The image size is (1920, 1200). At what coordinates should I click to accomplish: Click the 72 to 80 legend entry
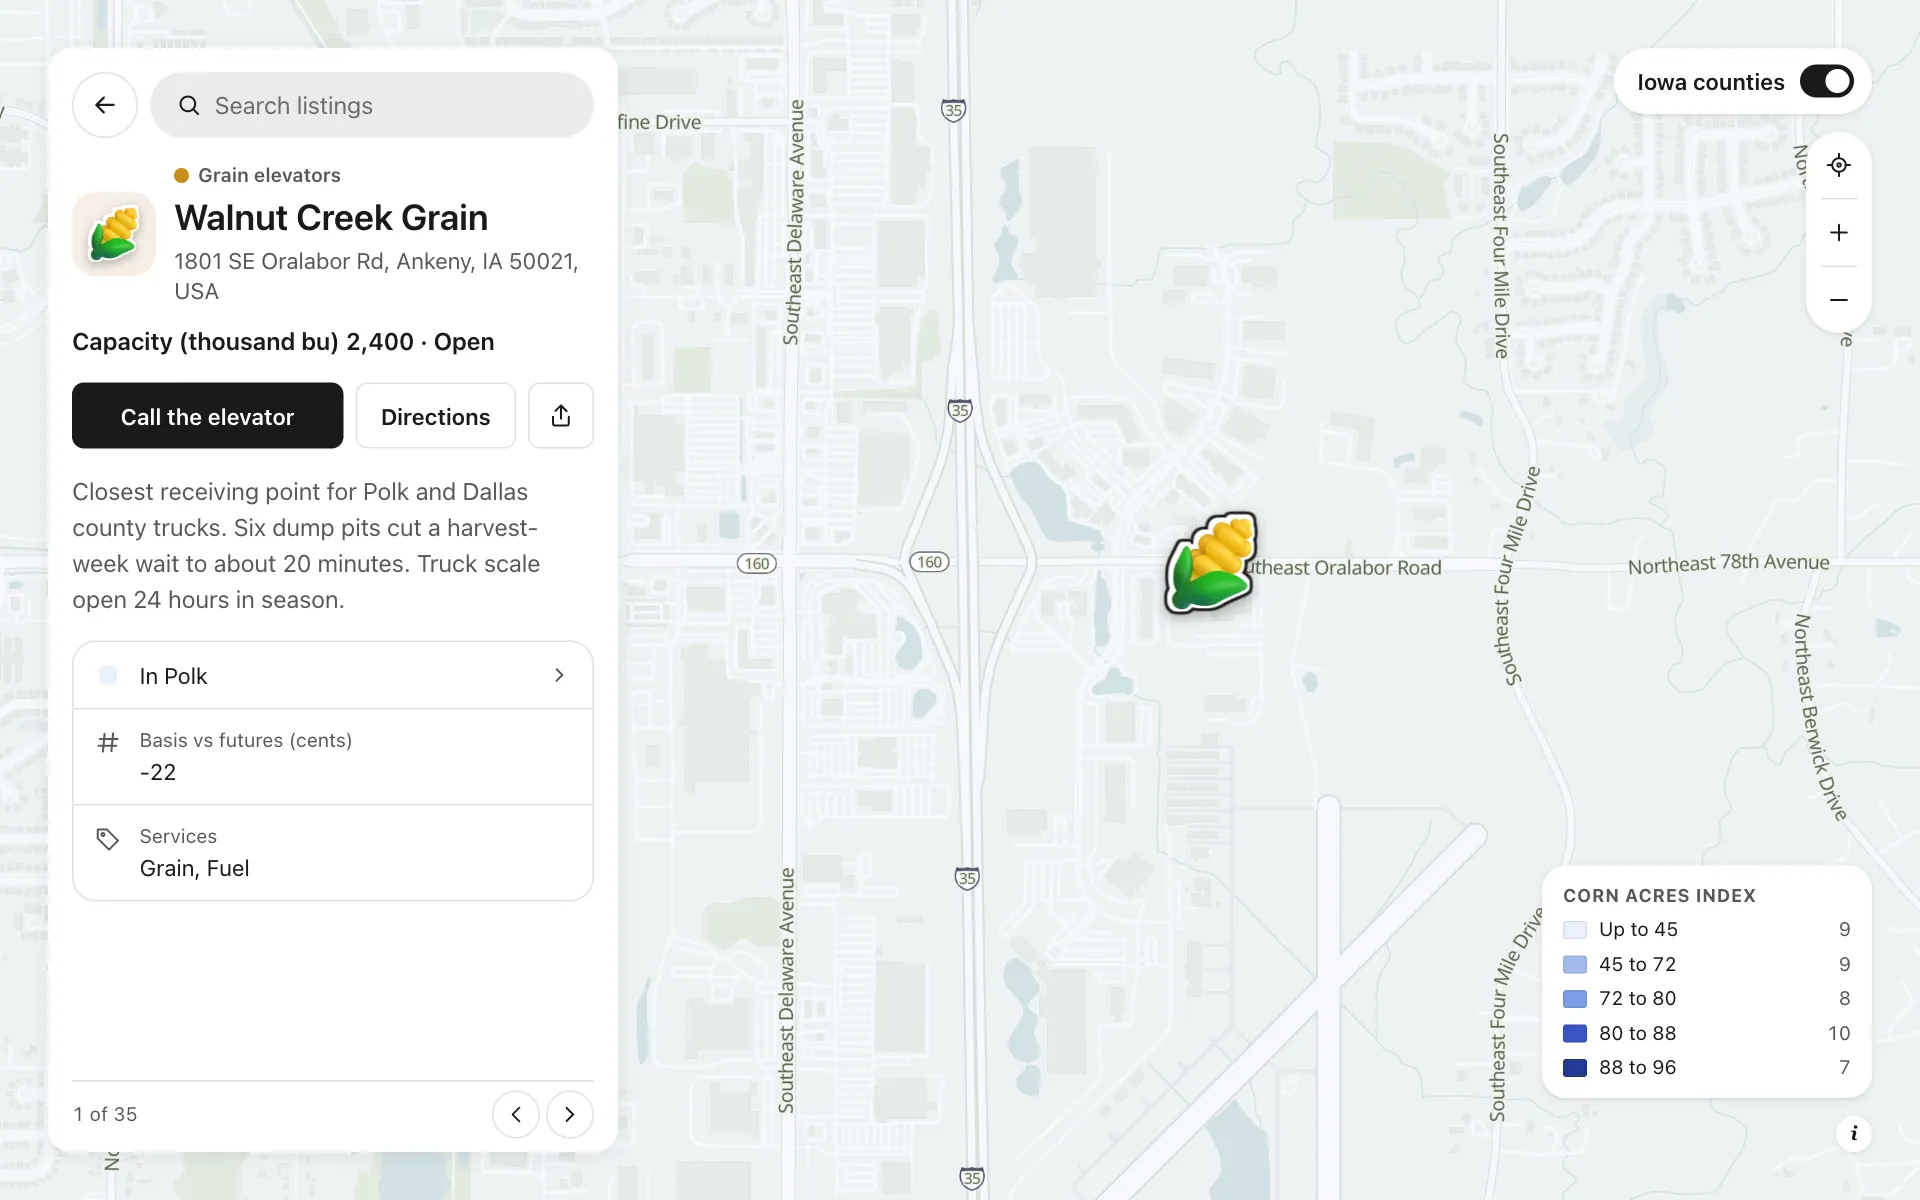click(1706, 998)
